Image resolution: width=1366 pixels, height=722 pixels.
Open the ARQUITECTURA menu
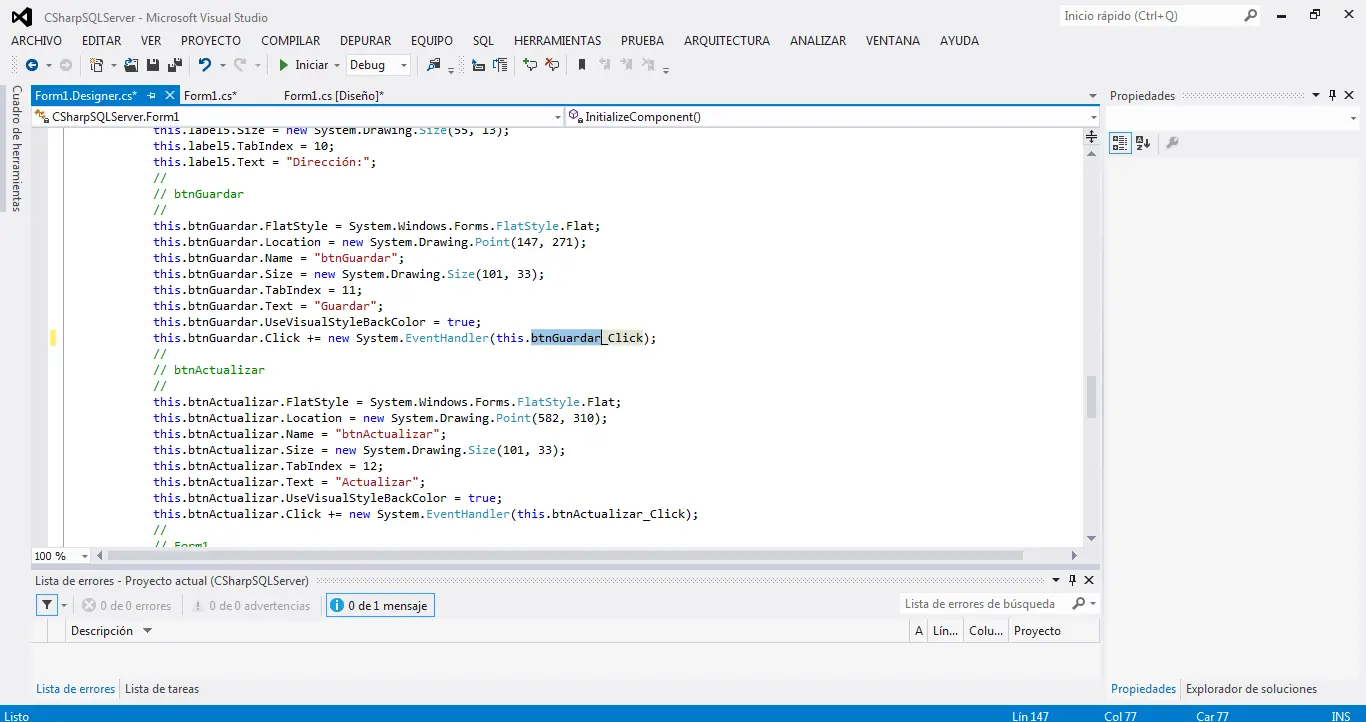point(727,41)
